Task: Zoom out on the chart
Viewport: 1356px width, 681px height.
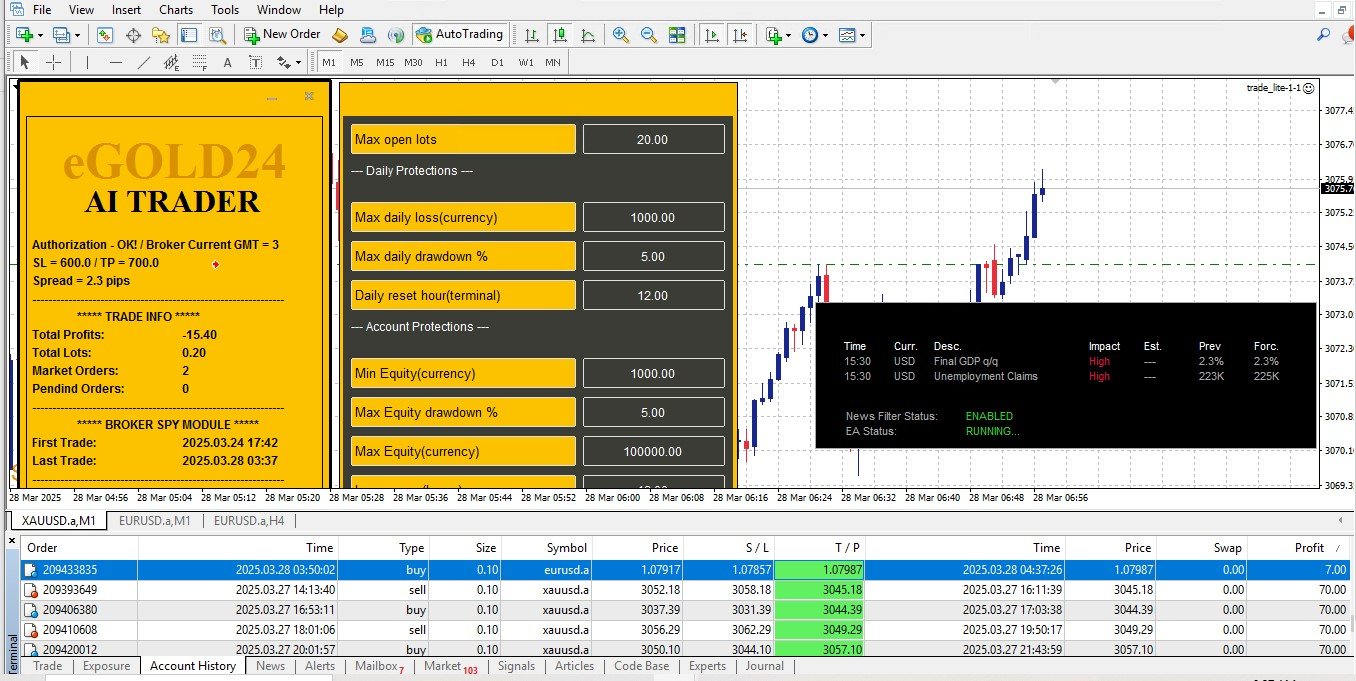Action: click(x=649, y=34)
